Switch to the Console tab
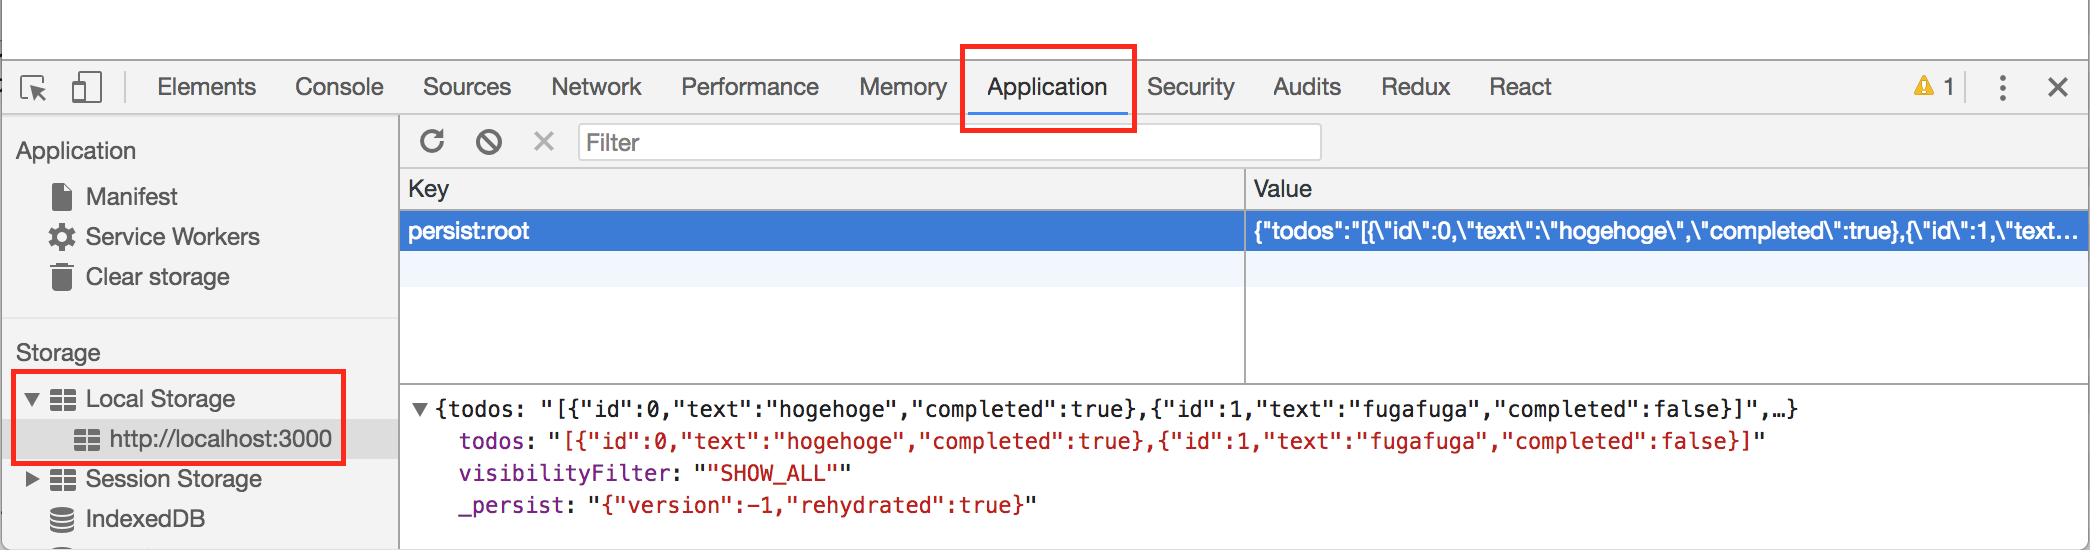The height and width of the screenshot is (550, 2090). pyautogui.click(x=339, y=88)
